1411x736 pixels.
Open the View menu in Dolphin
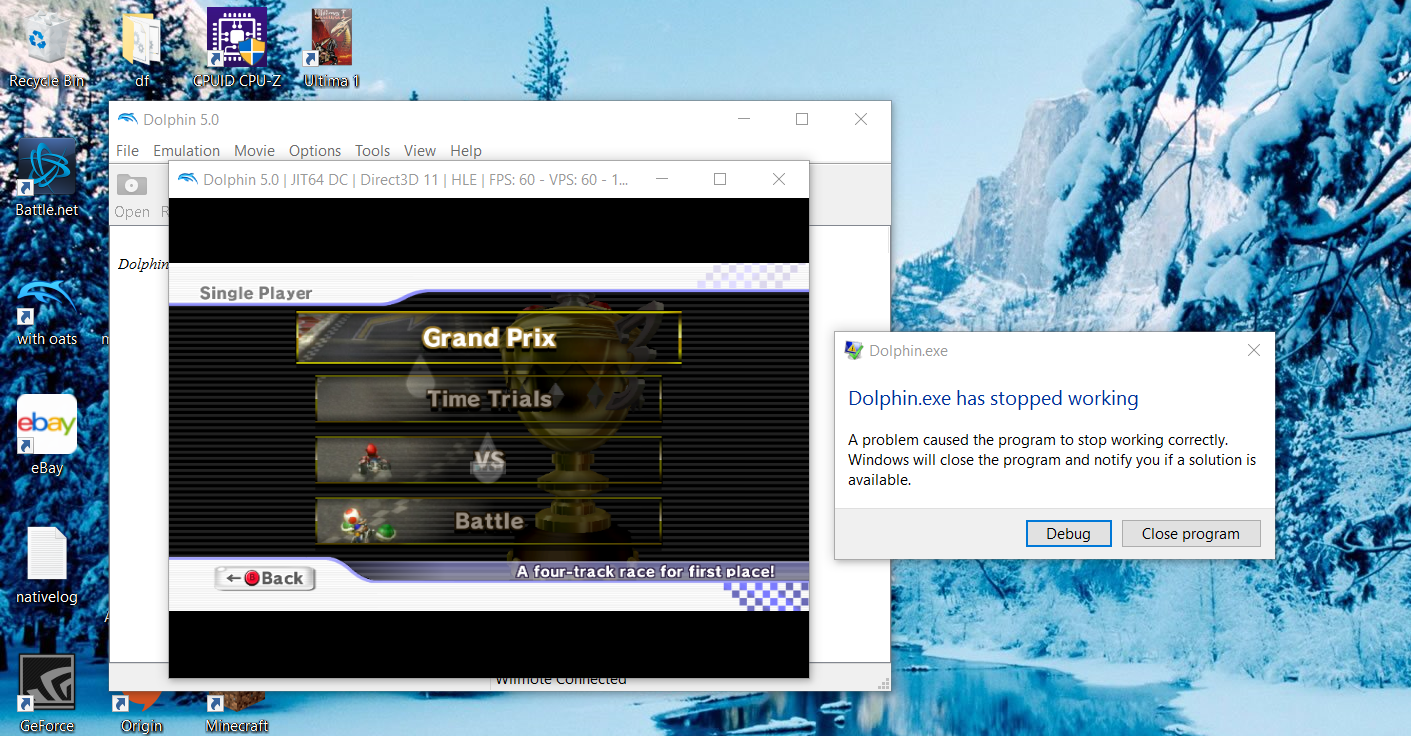[420, 151]
